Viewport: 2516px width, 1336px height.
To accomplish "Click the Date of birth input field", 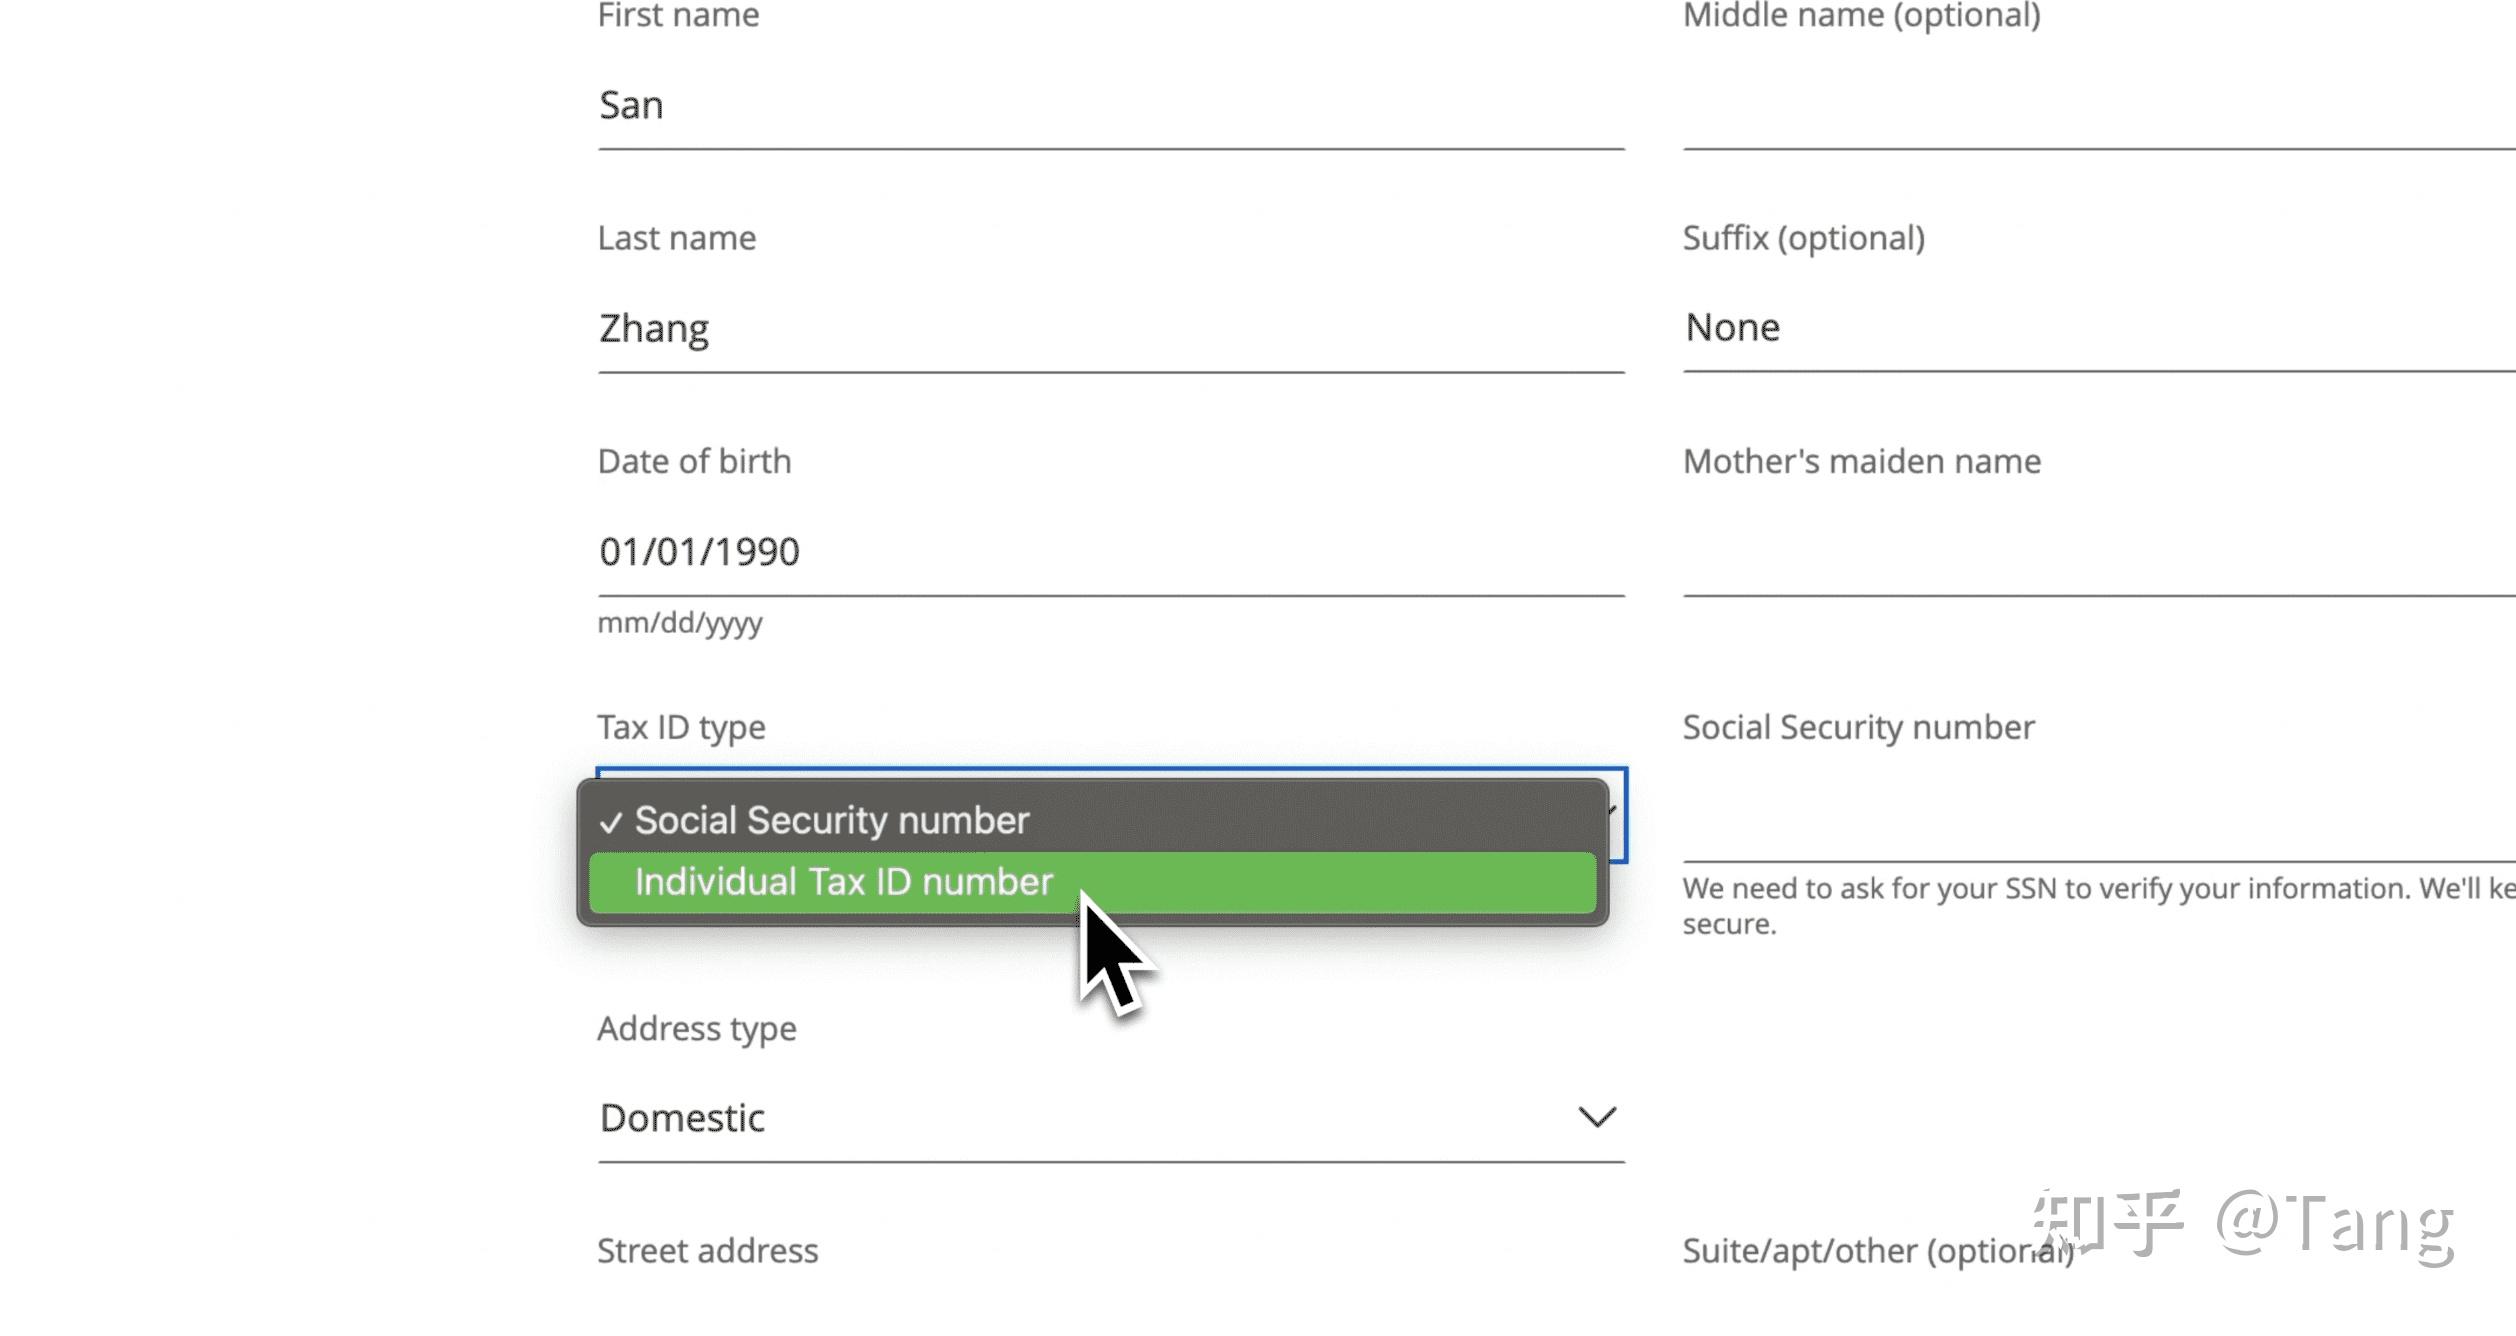I will tap(1110, 552).
